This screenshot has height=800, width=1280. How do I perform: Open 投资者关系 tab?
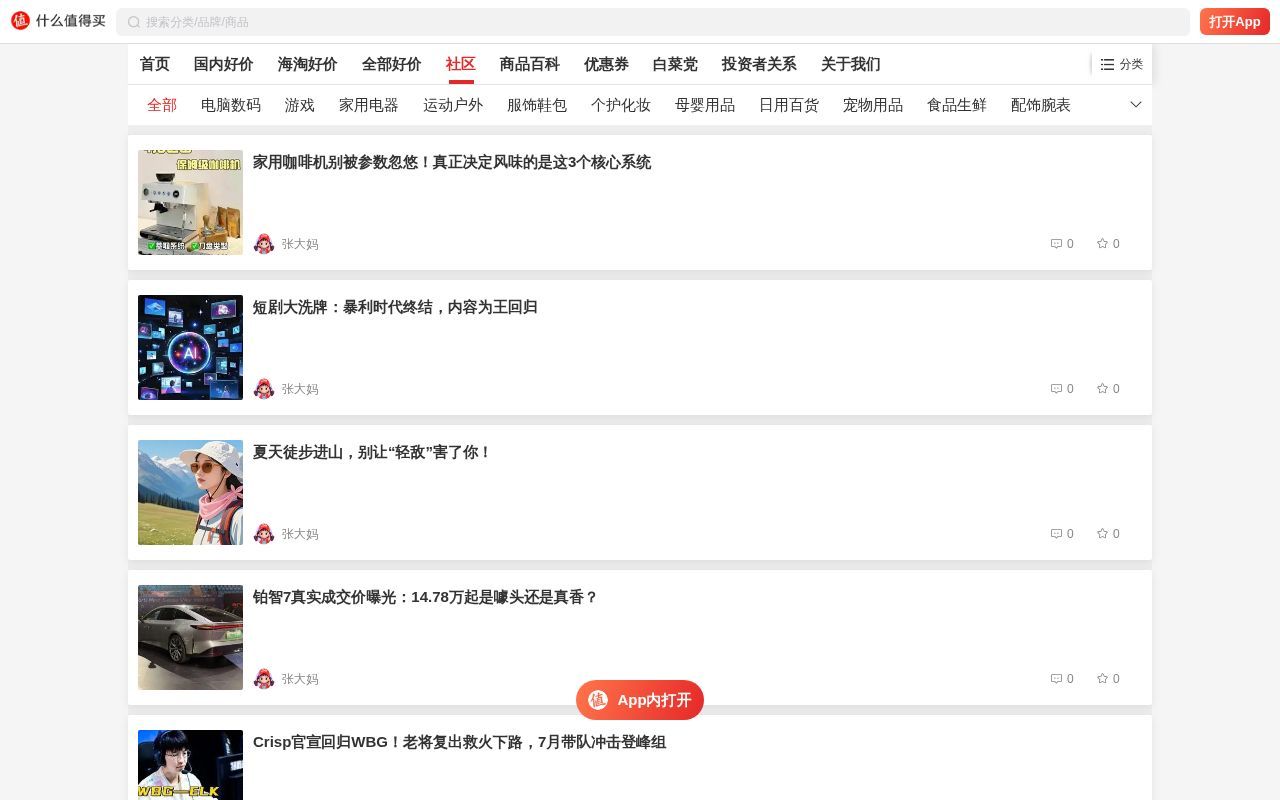pos(759,64)
